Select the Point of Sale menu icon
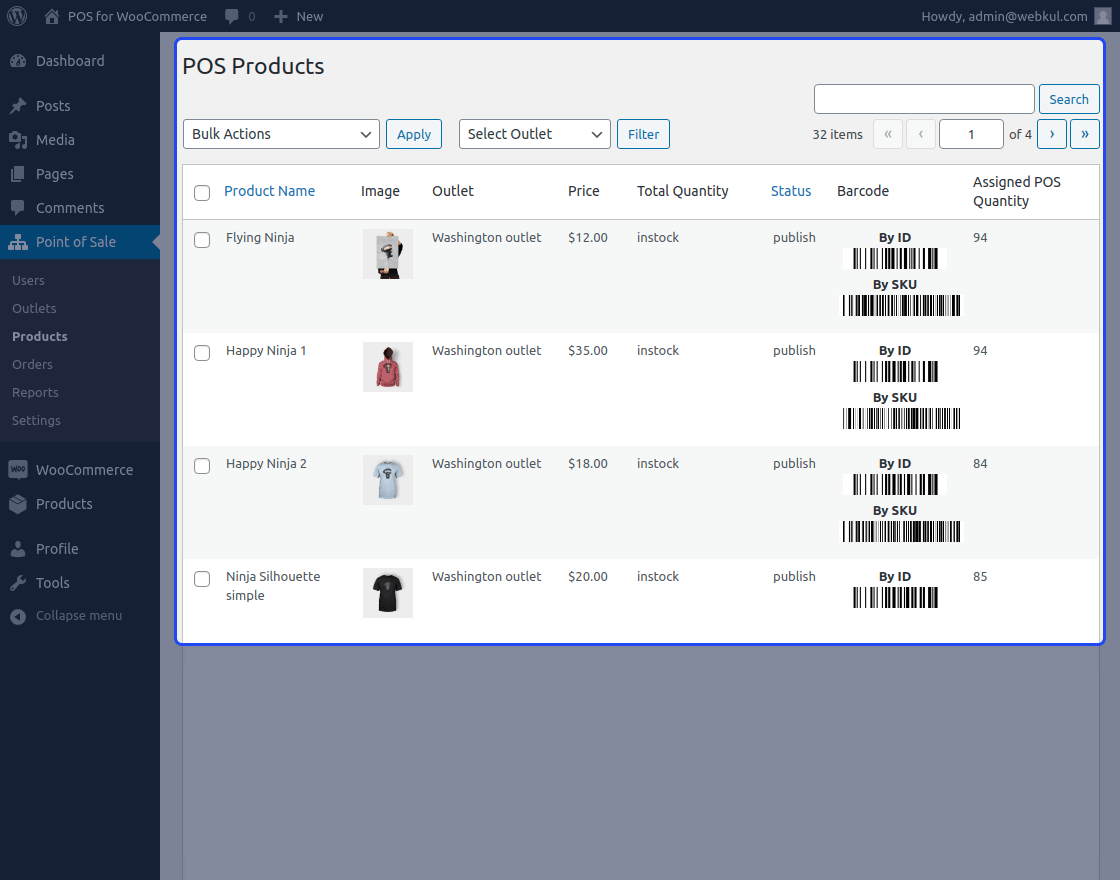Screen dimensions: 1120x880 pos(20,242)
